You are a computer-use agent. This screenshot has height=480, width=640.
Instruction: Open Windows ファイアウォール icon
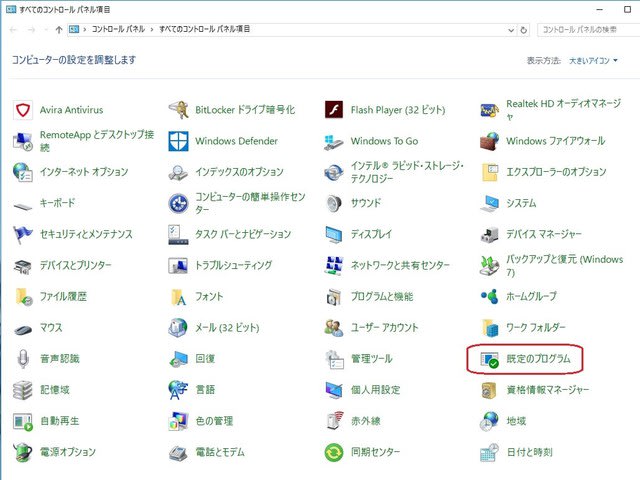tap(489, 141)
